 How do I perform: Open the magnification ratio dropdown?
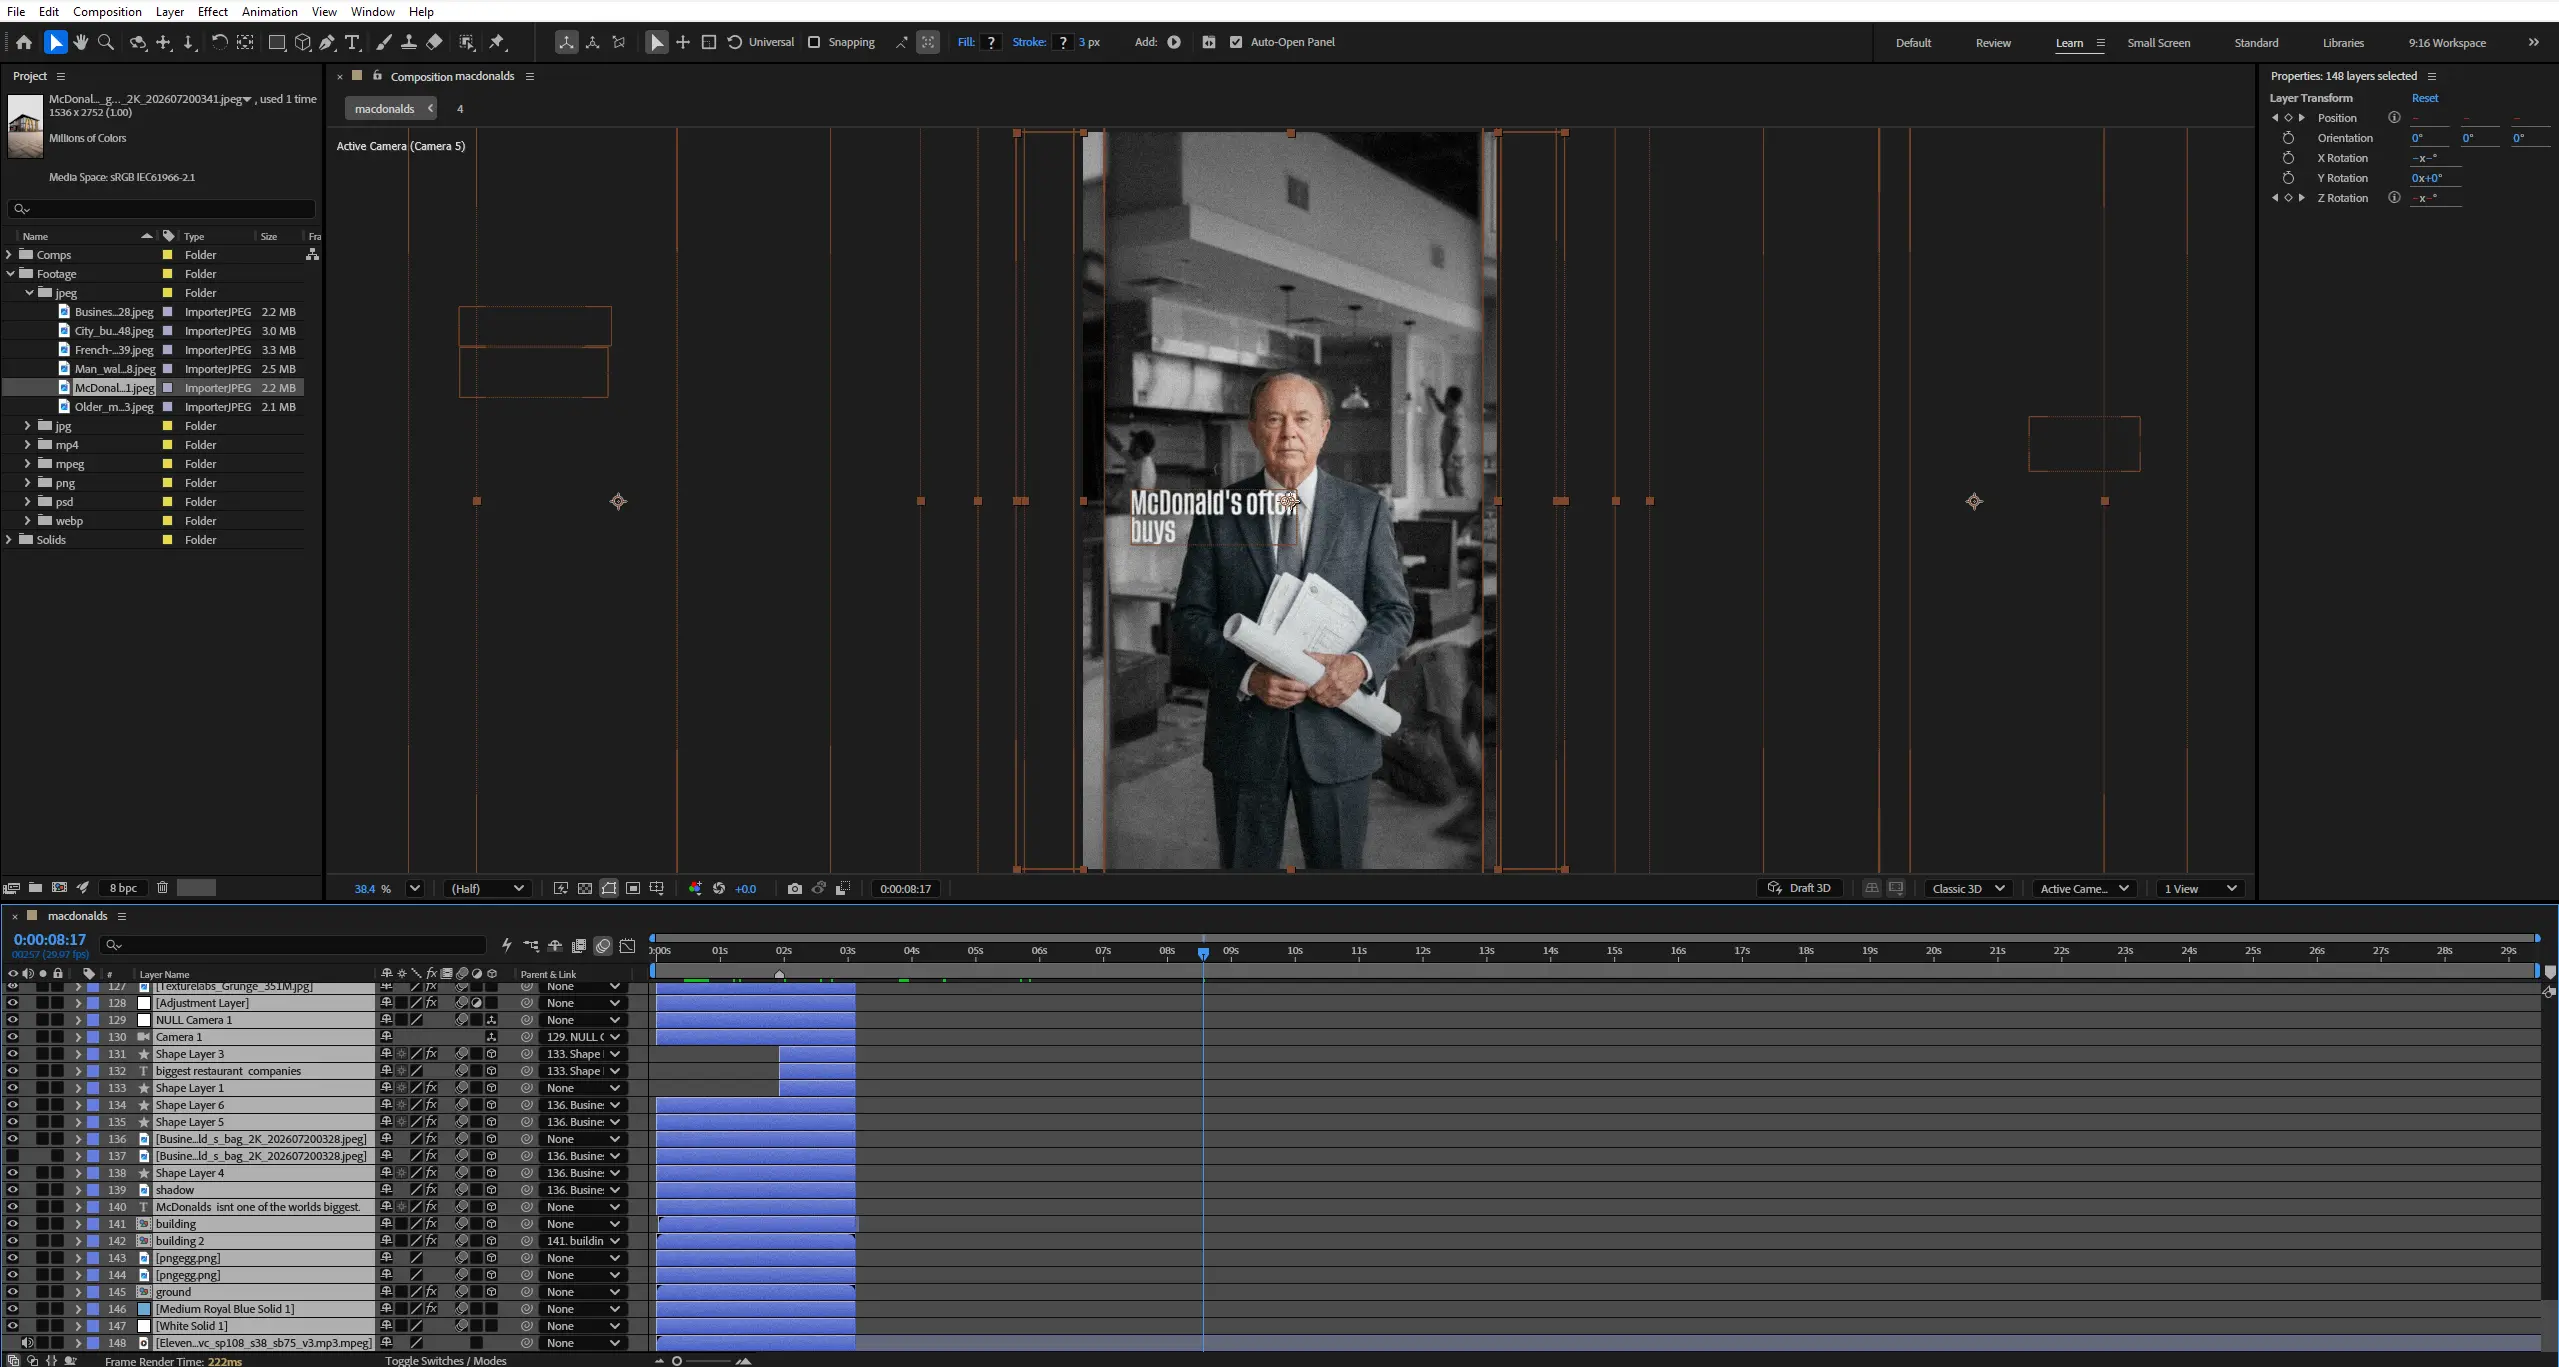coord(415,888)
